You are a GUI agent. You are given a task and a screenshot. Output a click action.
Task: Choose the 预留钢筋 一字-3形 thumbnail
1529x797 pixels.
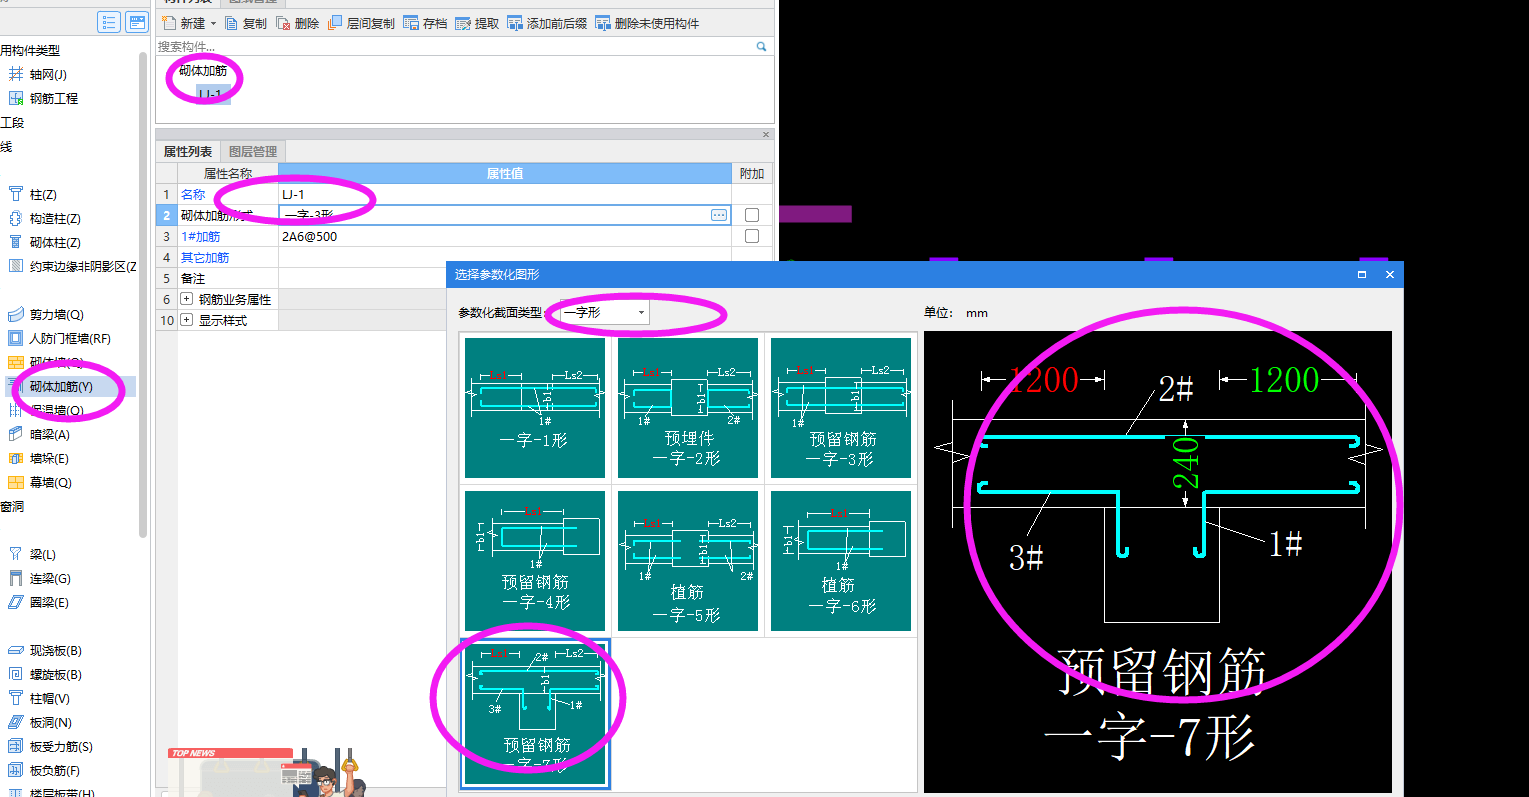click(841, 408)
